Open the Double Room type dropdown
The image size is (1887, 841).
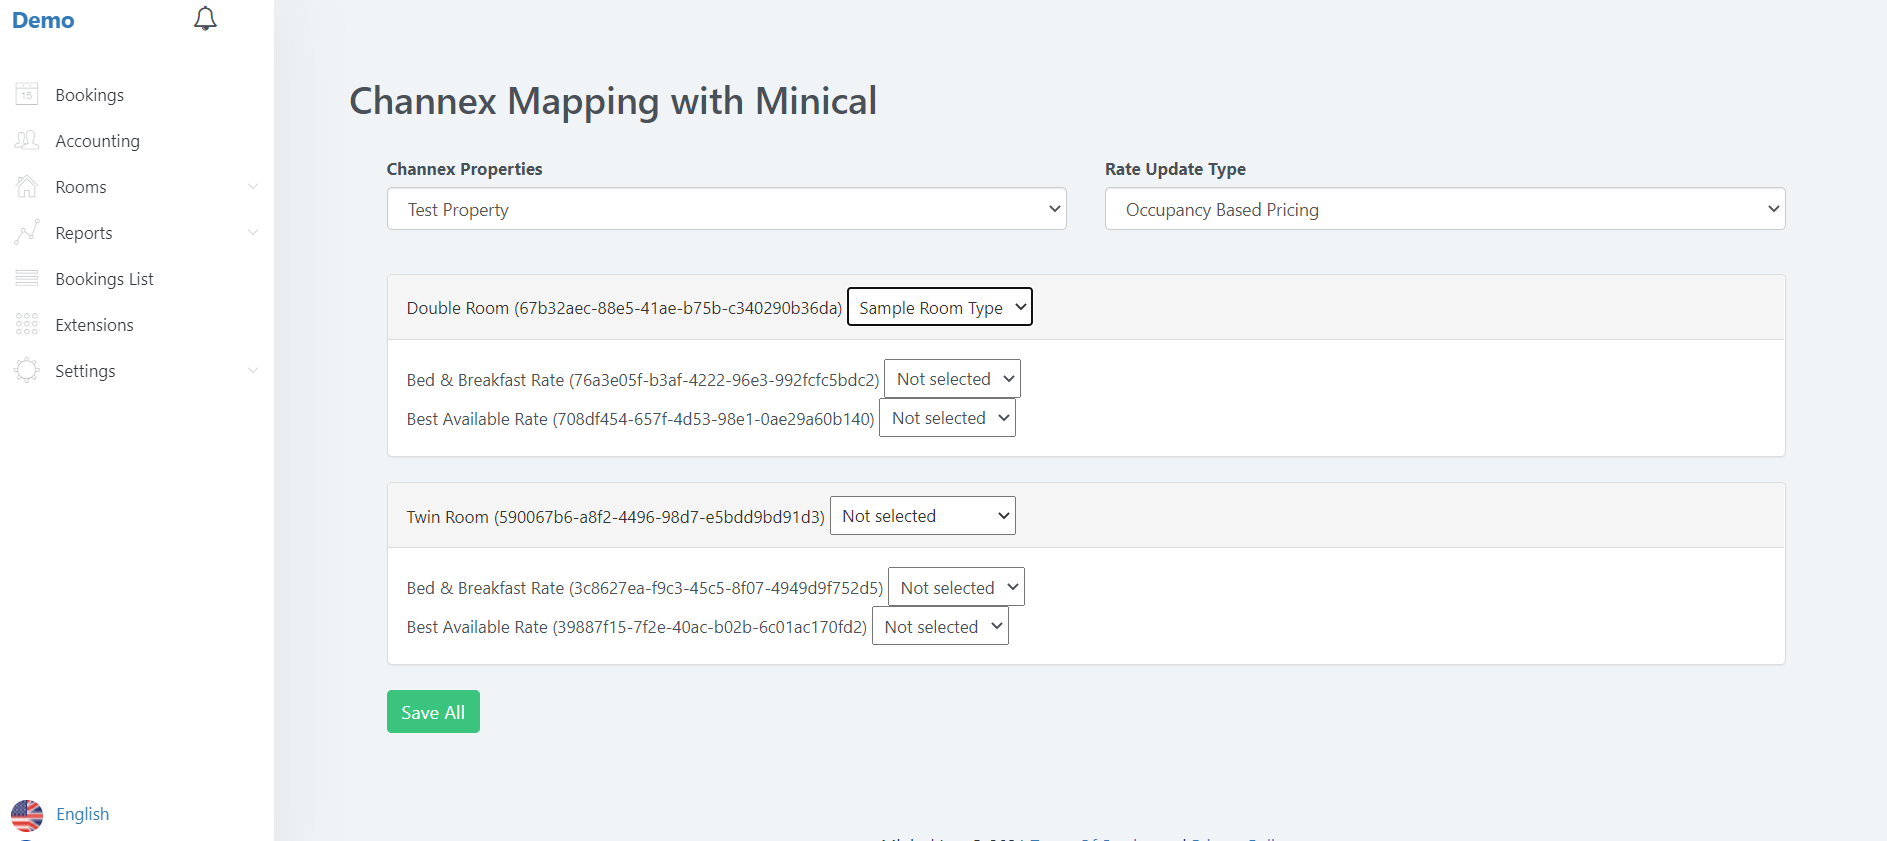(939, 307)
